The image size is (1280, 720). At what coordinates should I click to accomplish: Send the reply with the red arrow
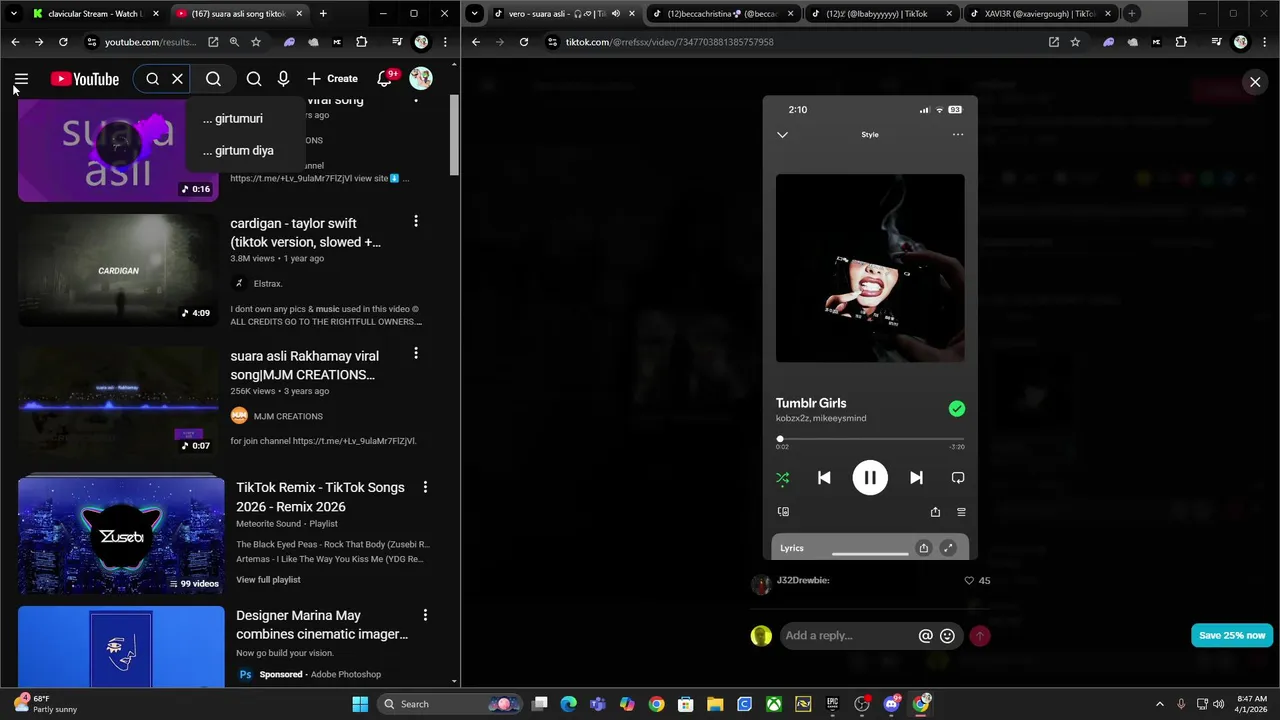980,636
